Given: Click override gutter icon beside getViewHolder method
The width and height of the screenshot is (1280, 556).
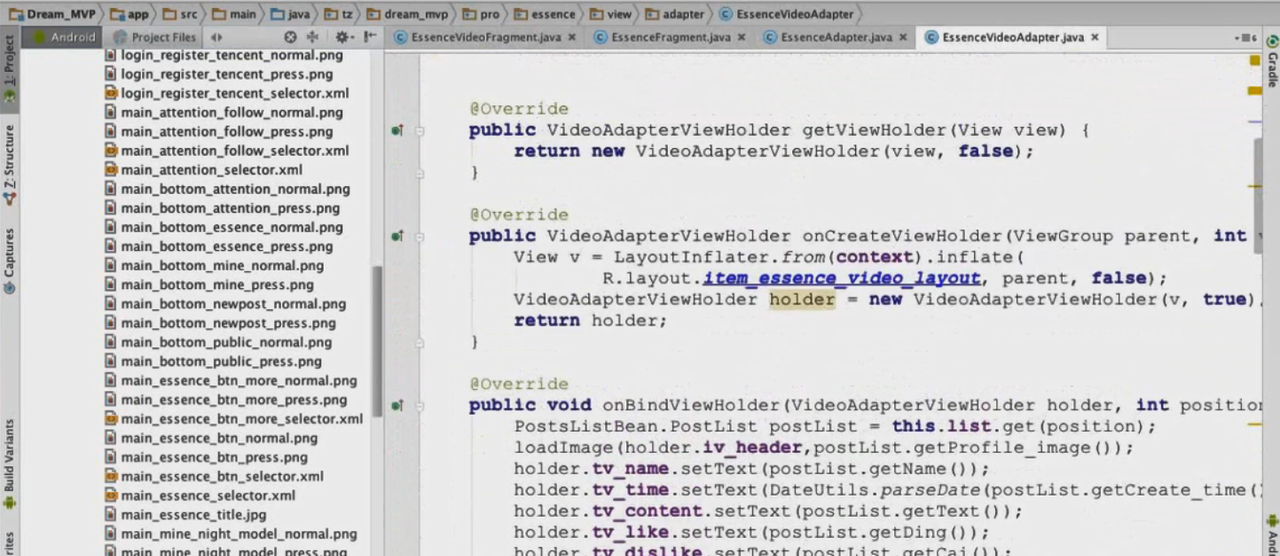Looking at the screenshot, I should (397, 130).
